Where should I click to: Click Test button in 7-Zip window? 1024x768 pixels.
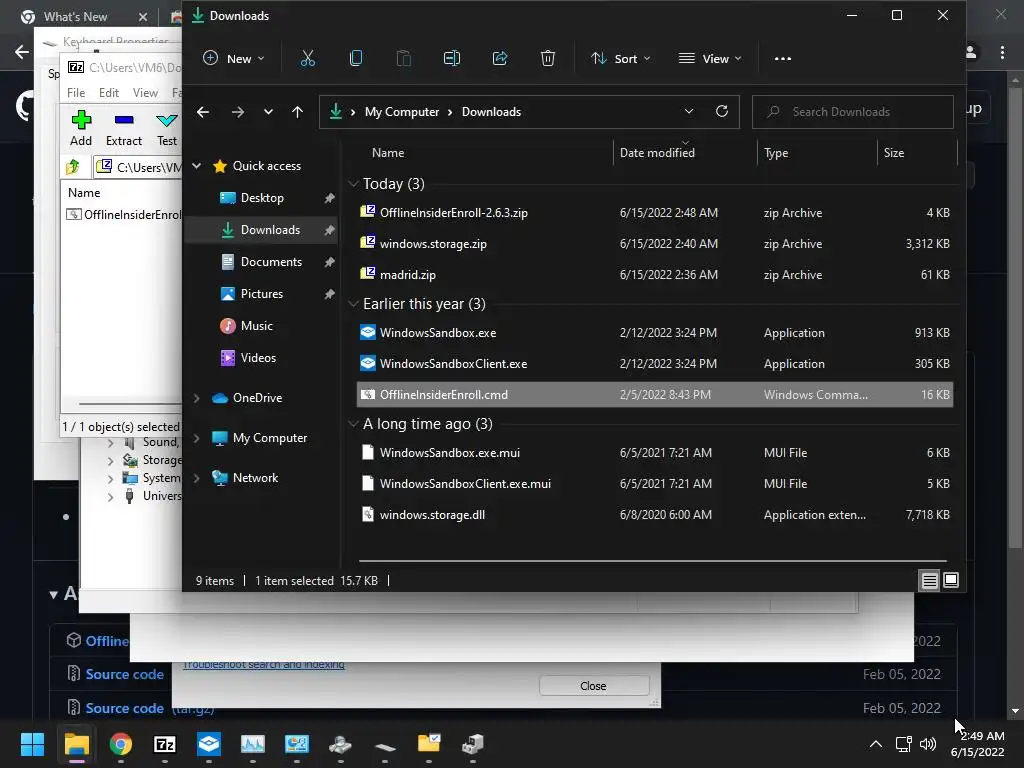click(167, 128)
